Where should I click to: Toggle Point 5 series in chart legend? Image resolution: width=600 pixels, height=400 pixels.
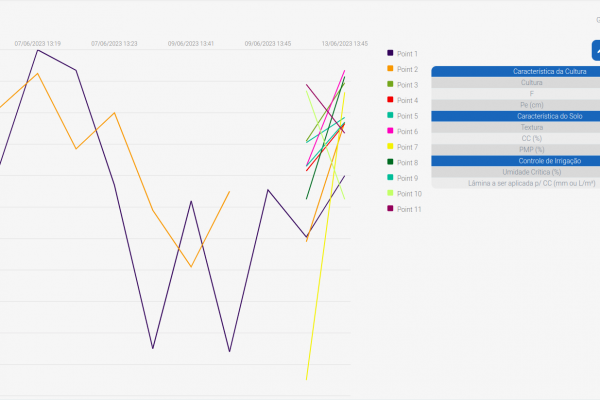coord(403,116)
